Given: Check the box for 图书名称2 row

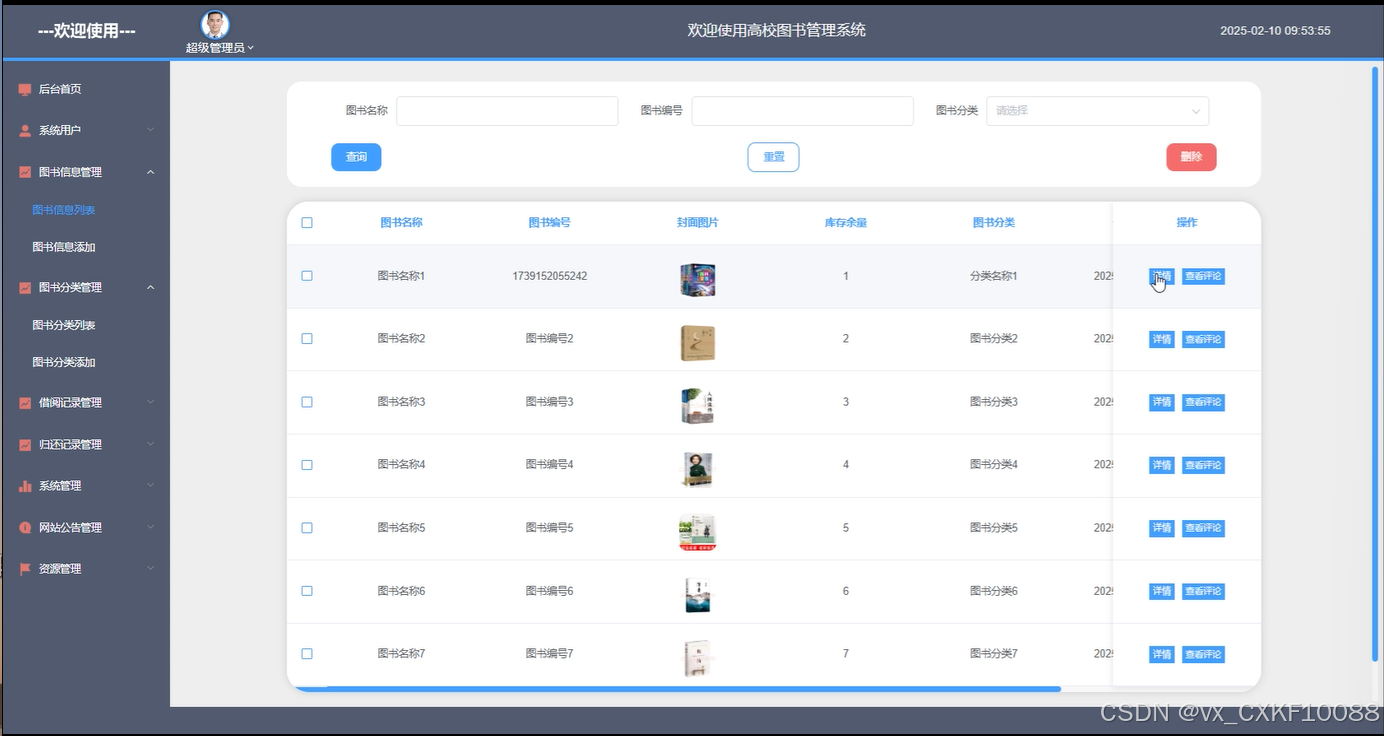Looking at the screenshot, I should [307, 339].
